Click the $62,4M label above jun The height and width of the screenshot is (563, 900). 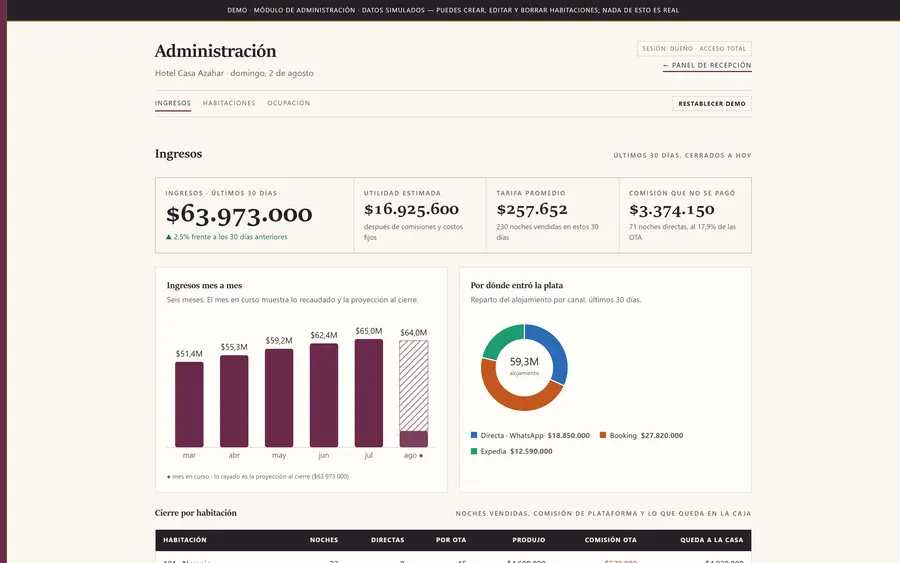[324, 335]
